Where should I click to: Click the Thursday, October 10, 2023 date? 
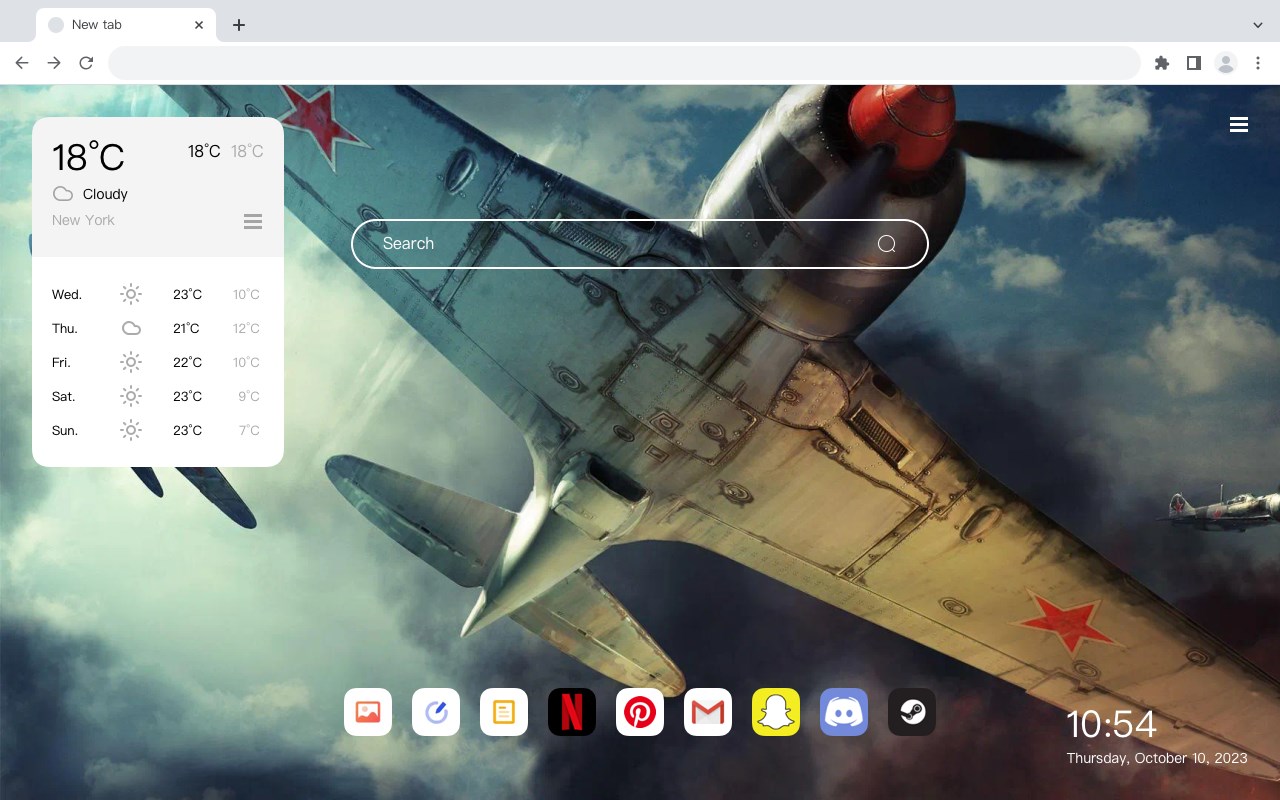[1157, 758]
